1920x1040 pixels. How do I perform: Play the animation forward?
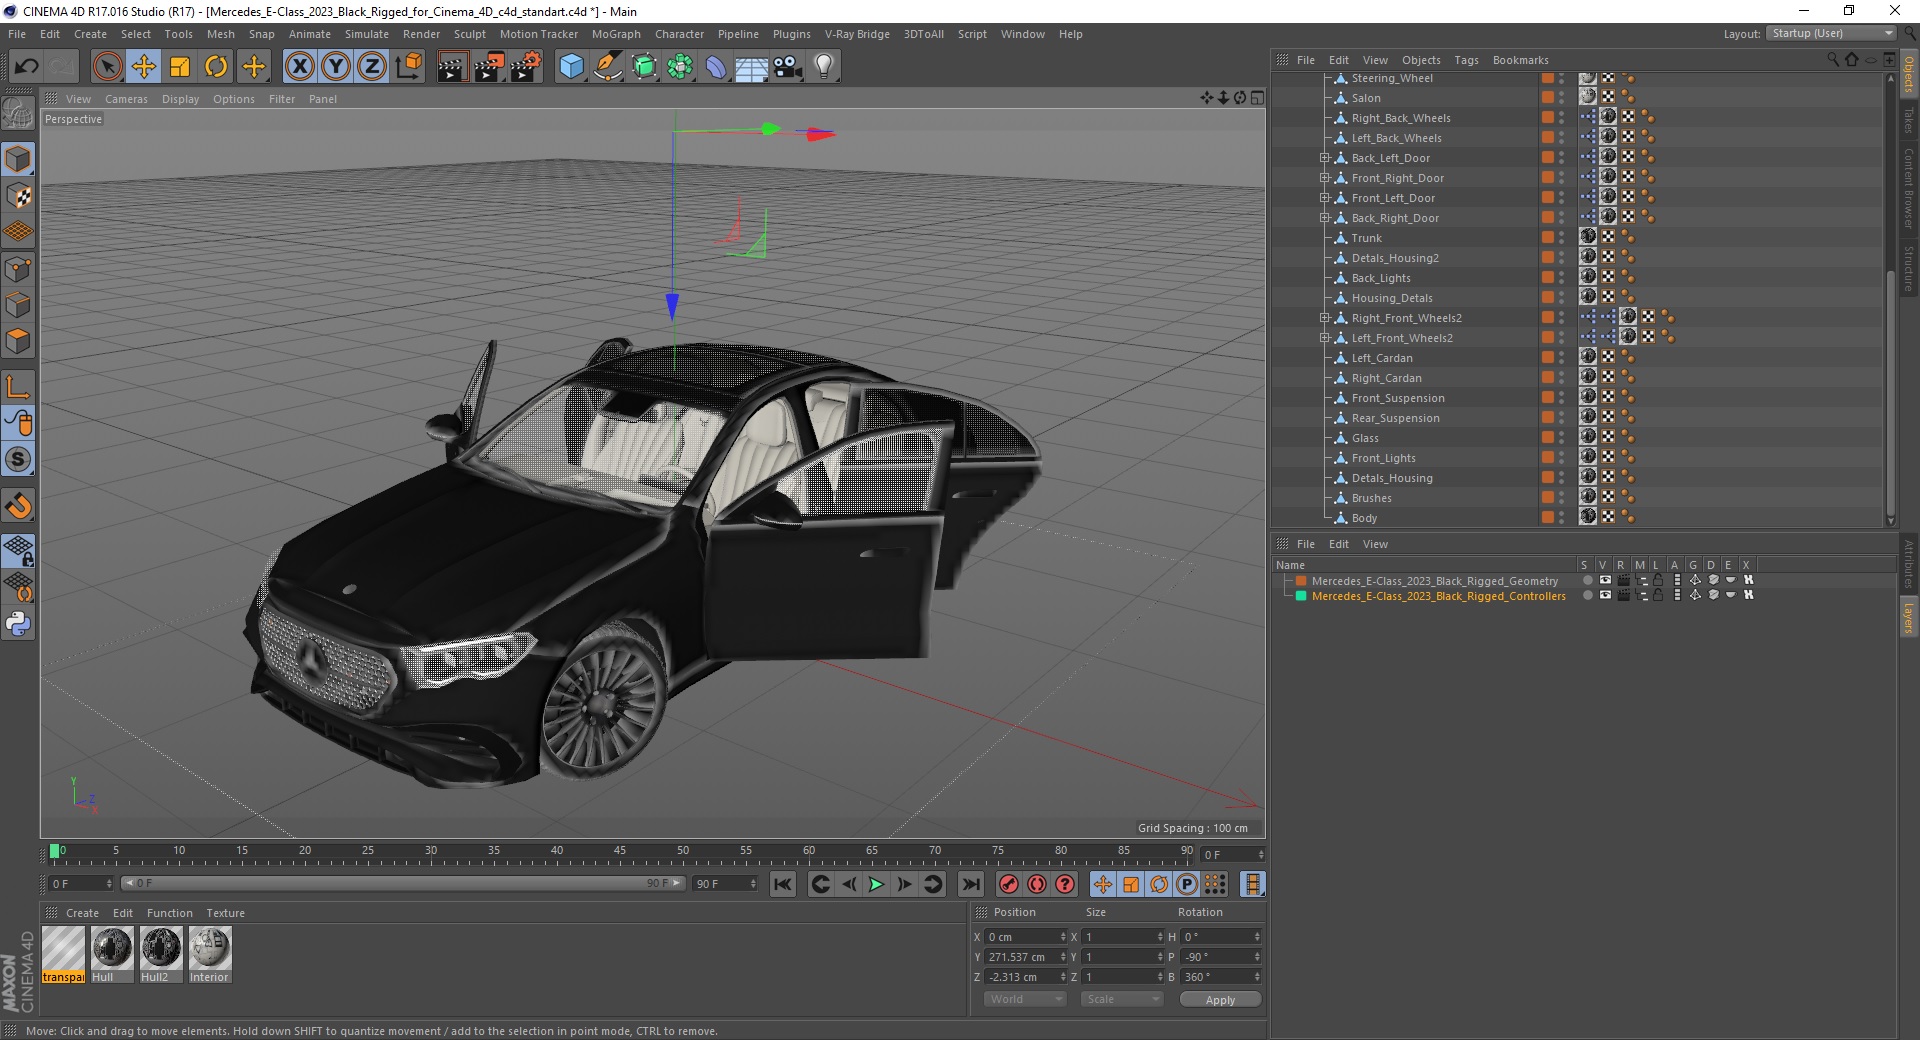876,884
